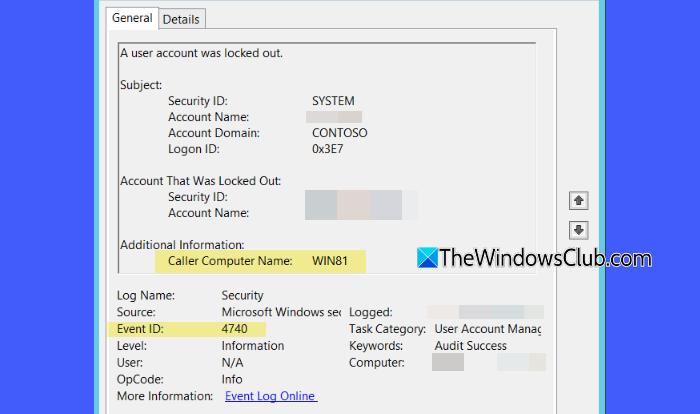Open the Event Log Online link
Viewport: 700px width, 414px height.
click(x=271, y=396)
